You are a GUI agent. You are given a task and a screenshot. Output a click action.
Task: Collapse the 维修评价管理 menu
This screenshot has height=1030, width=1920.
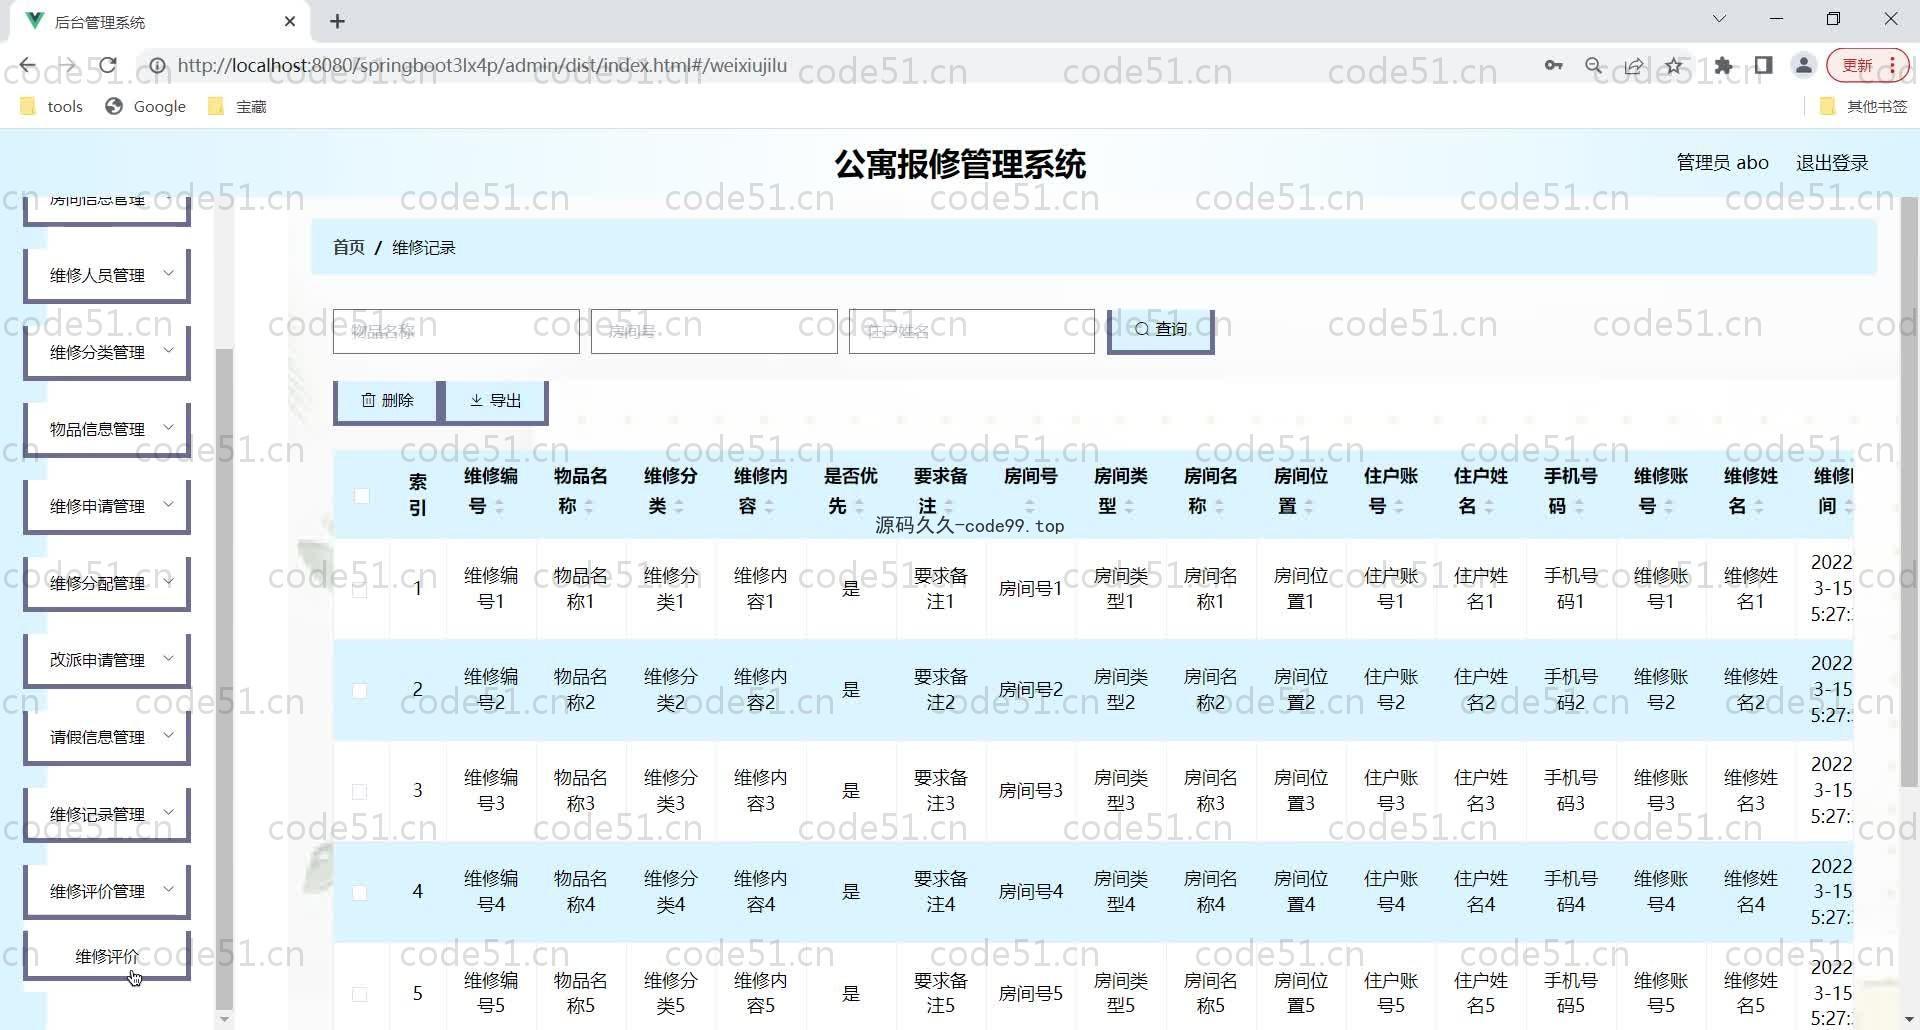tap(107, 891)
